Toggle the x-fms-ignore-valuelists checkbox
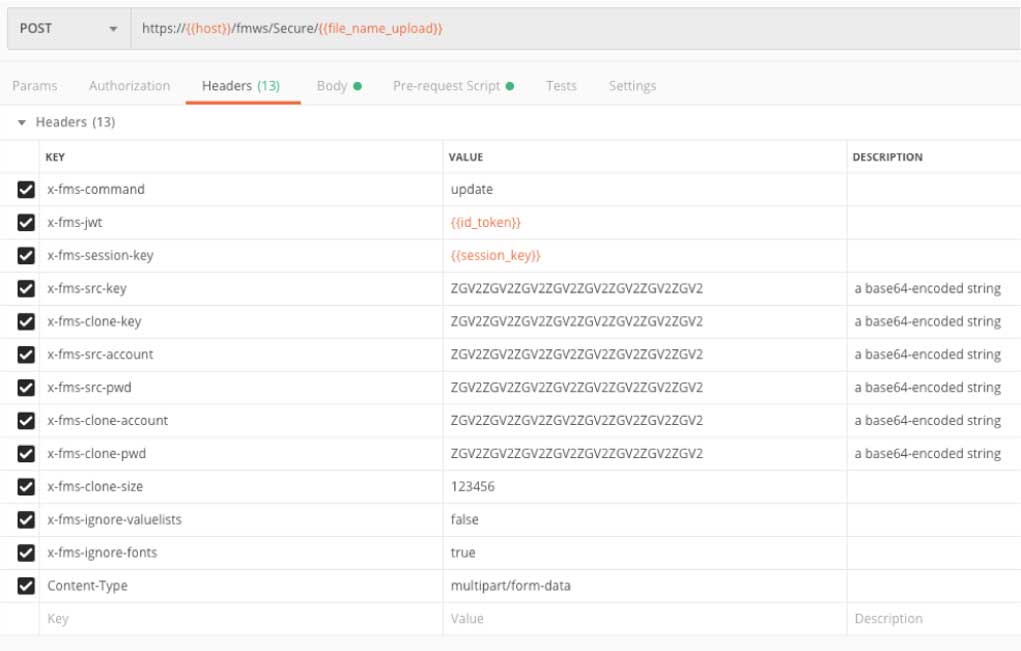The image size is (1021, 651). [26, 519]
